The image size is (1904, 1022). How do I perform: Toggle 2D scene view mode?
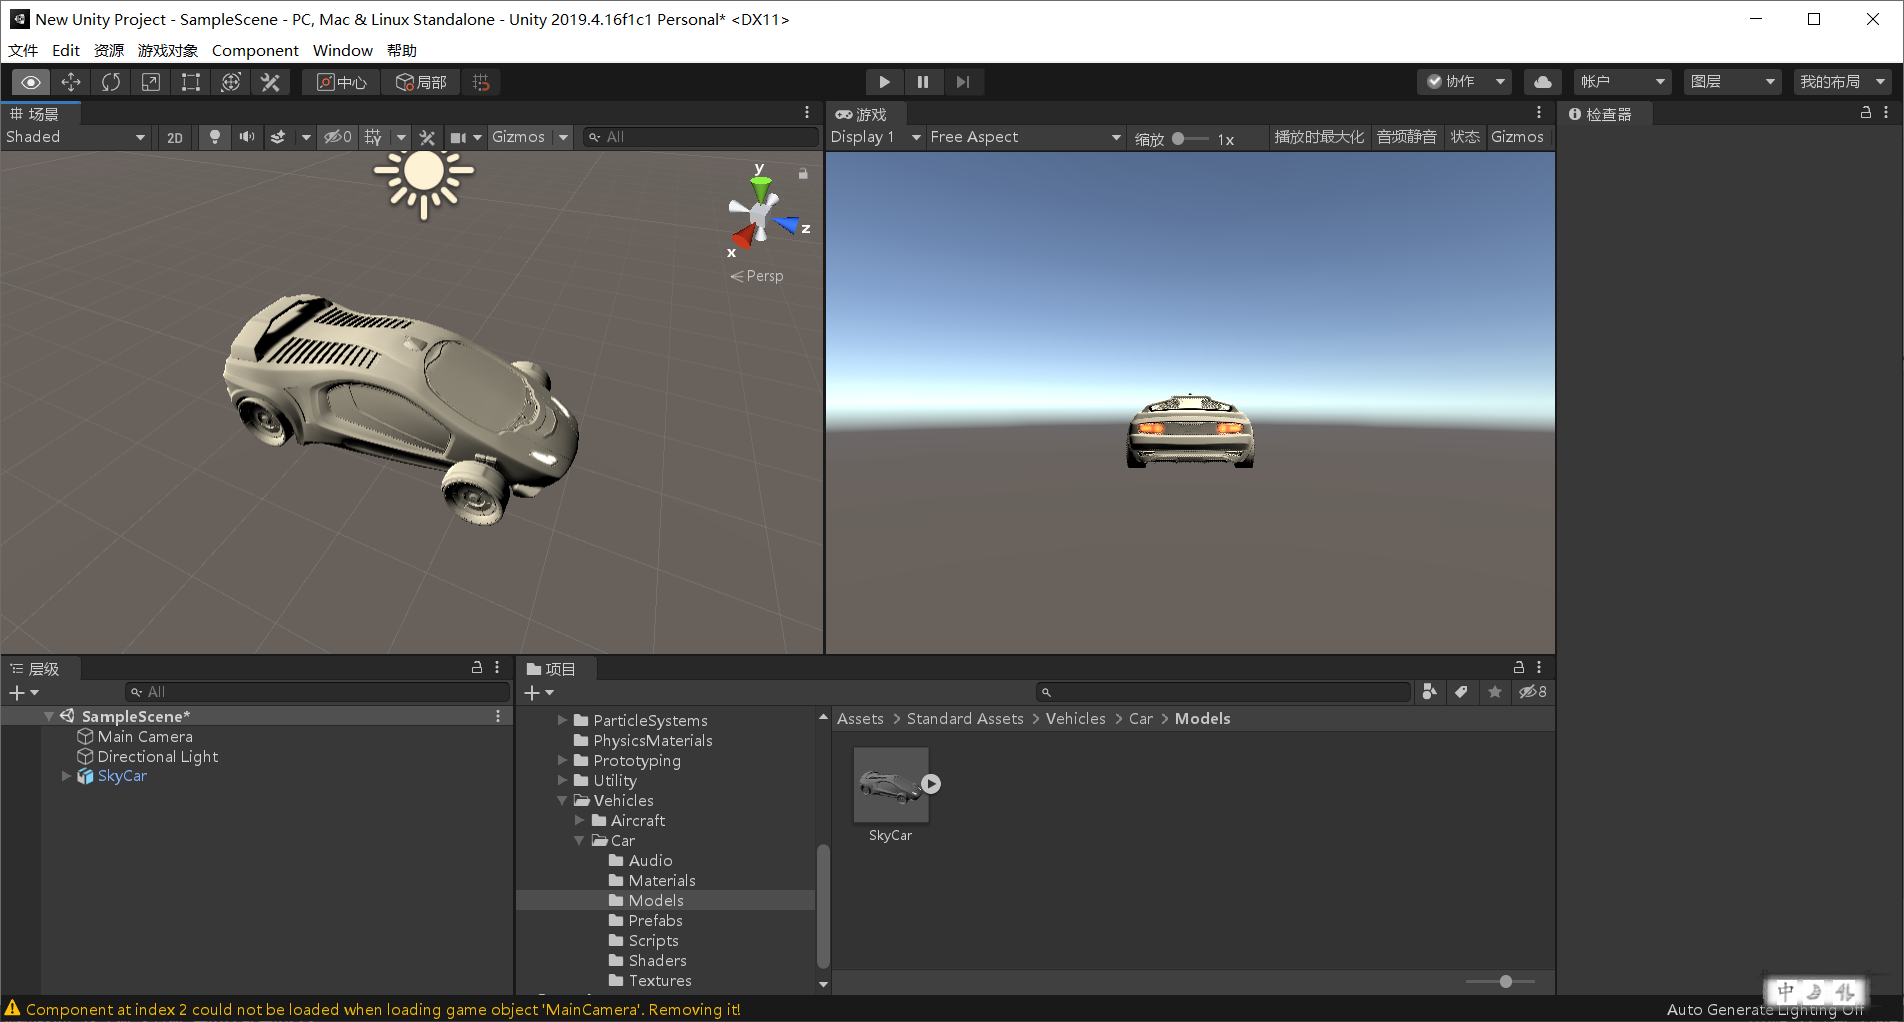pyautogui.click(x=175, y=138)
